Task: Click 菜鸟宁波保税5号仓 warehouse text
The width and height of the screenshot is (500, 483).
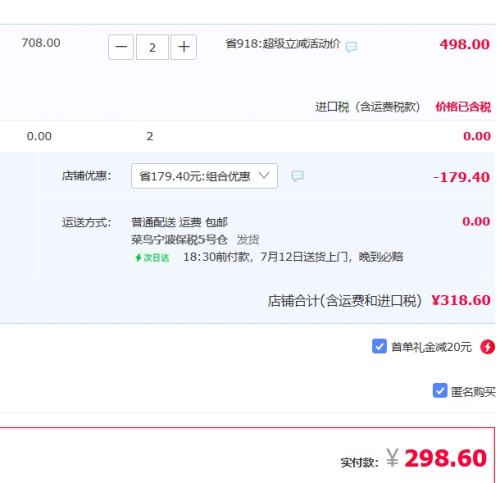Action: click(x=179, y=239)
